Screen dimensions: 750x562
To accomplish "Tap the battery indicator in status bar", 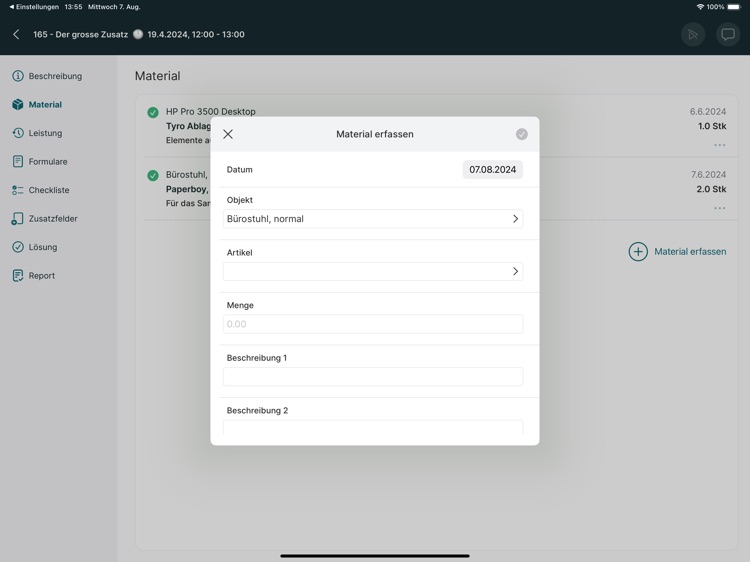I will 734,7.
